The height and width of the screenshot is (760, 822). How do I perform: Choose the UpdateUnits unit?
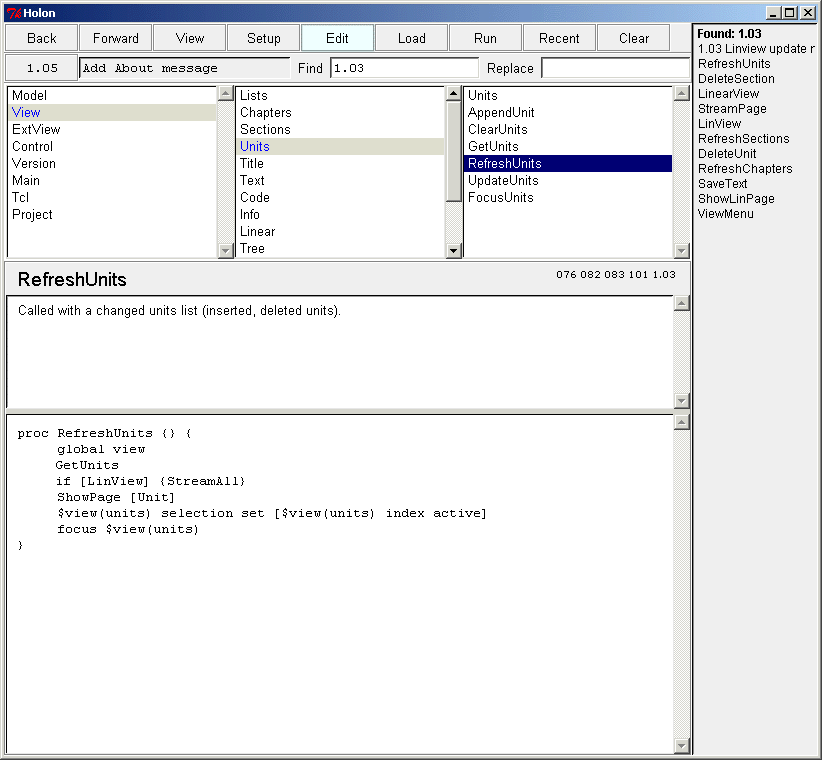(x=503, y=180)
